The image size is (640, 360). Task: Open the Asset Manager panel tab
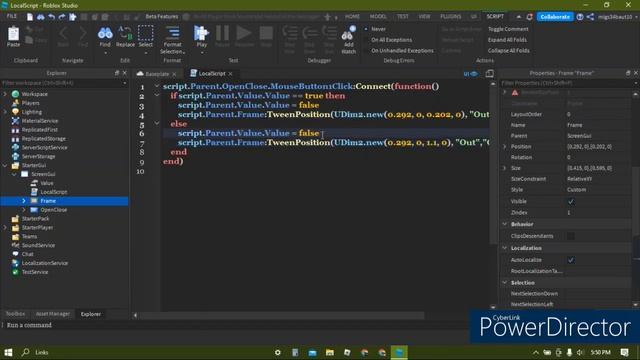[53, 314]
